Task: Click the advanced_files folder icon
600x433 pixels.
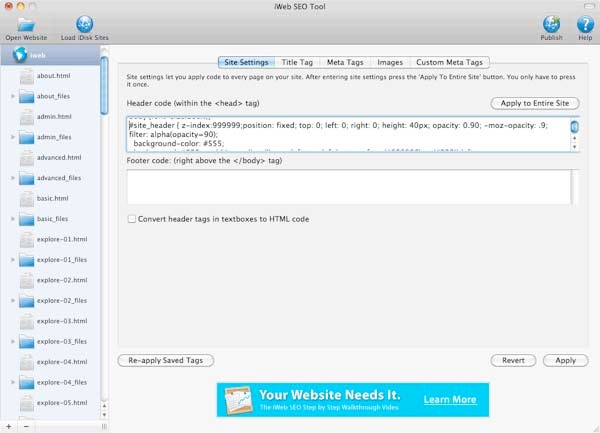Action: [x=27, y=178]
